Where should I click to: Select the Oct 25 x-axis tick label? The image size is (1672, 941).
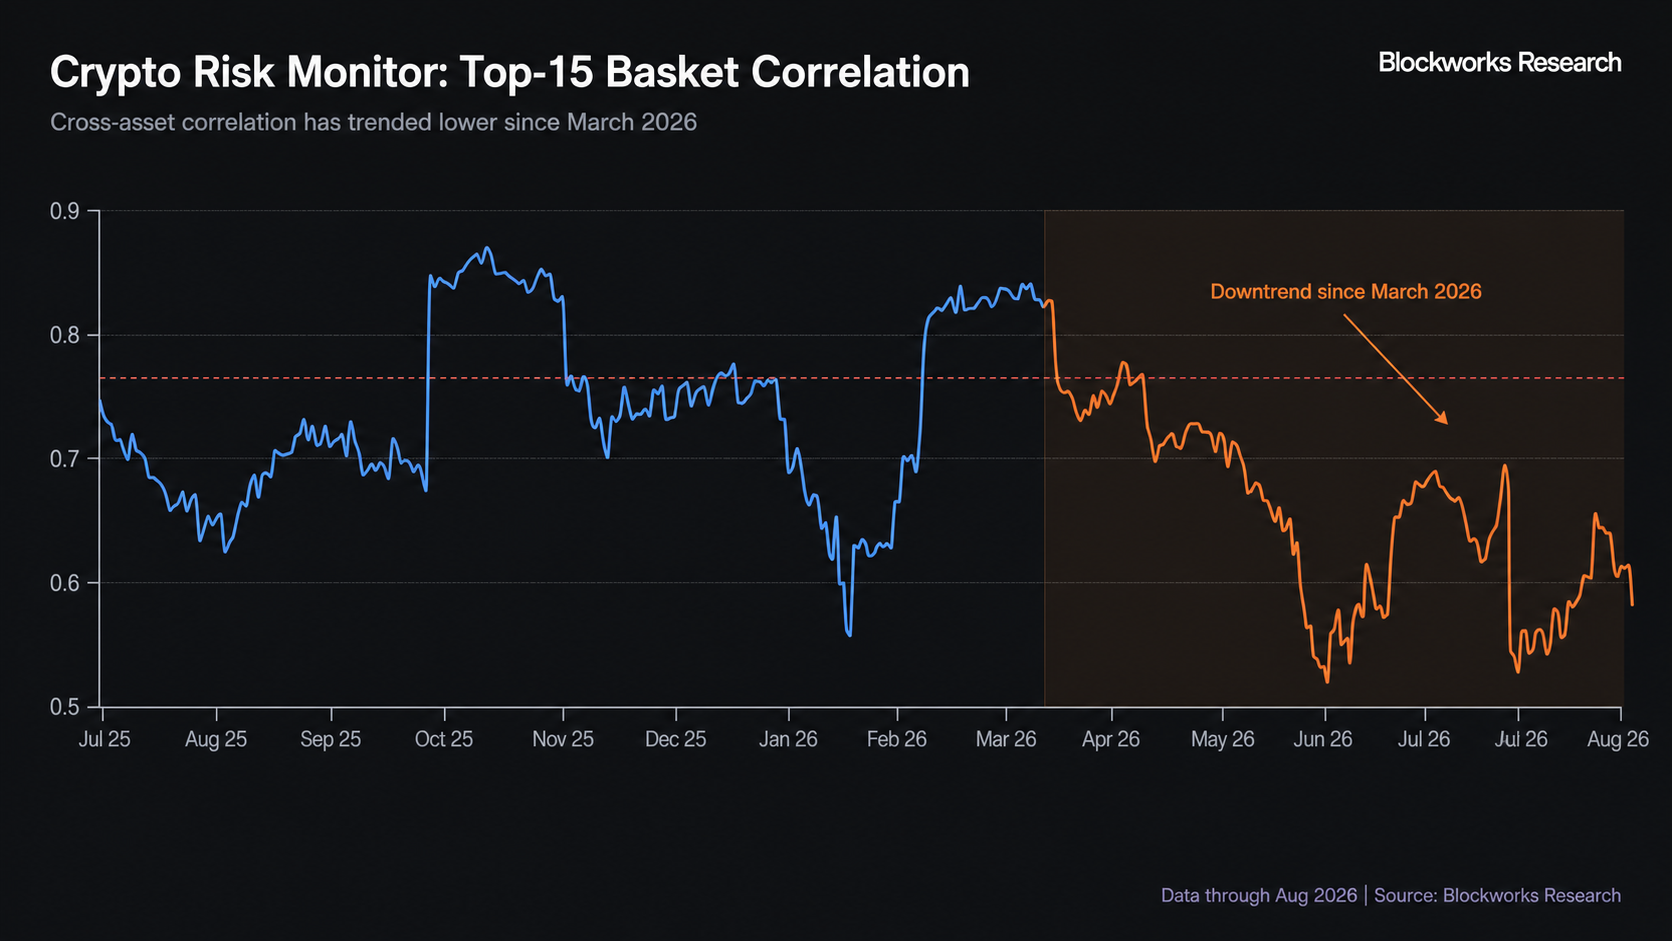pyautogui.click(x=444, y=739)
